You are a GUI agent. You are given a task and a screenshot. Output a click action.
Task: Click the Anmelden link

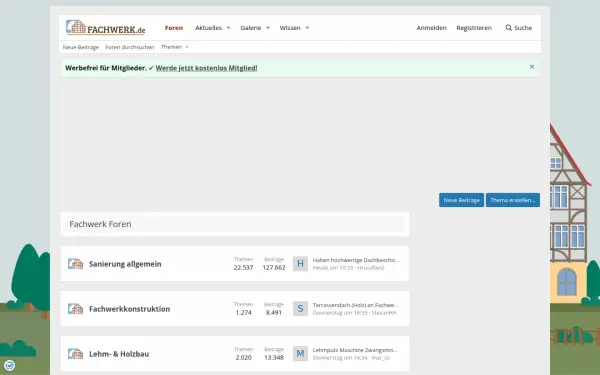pos(432,28)
